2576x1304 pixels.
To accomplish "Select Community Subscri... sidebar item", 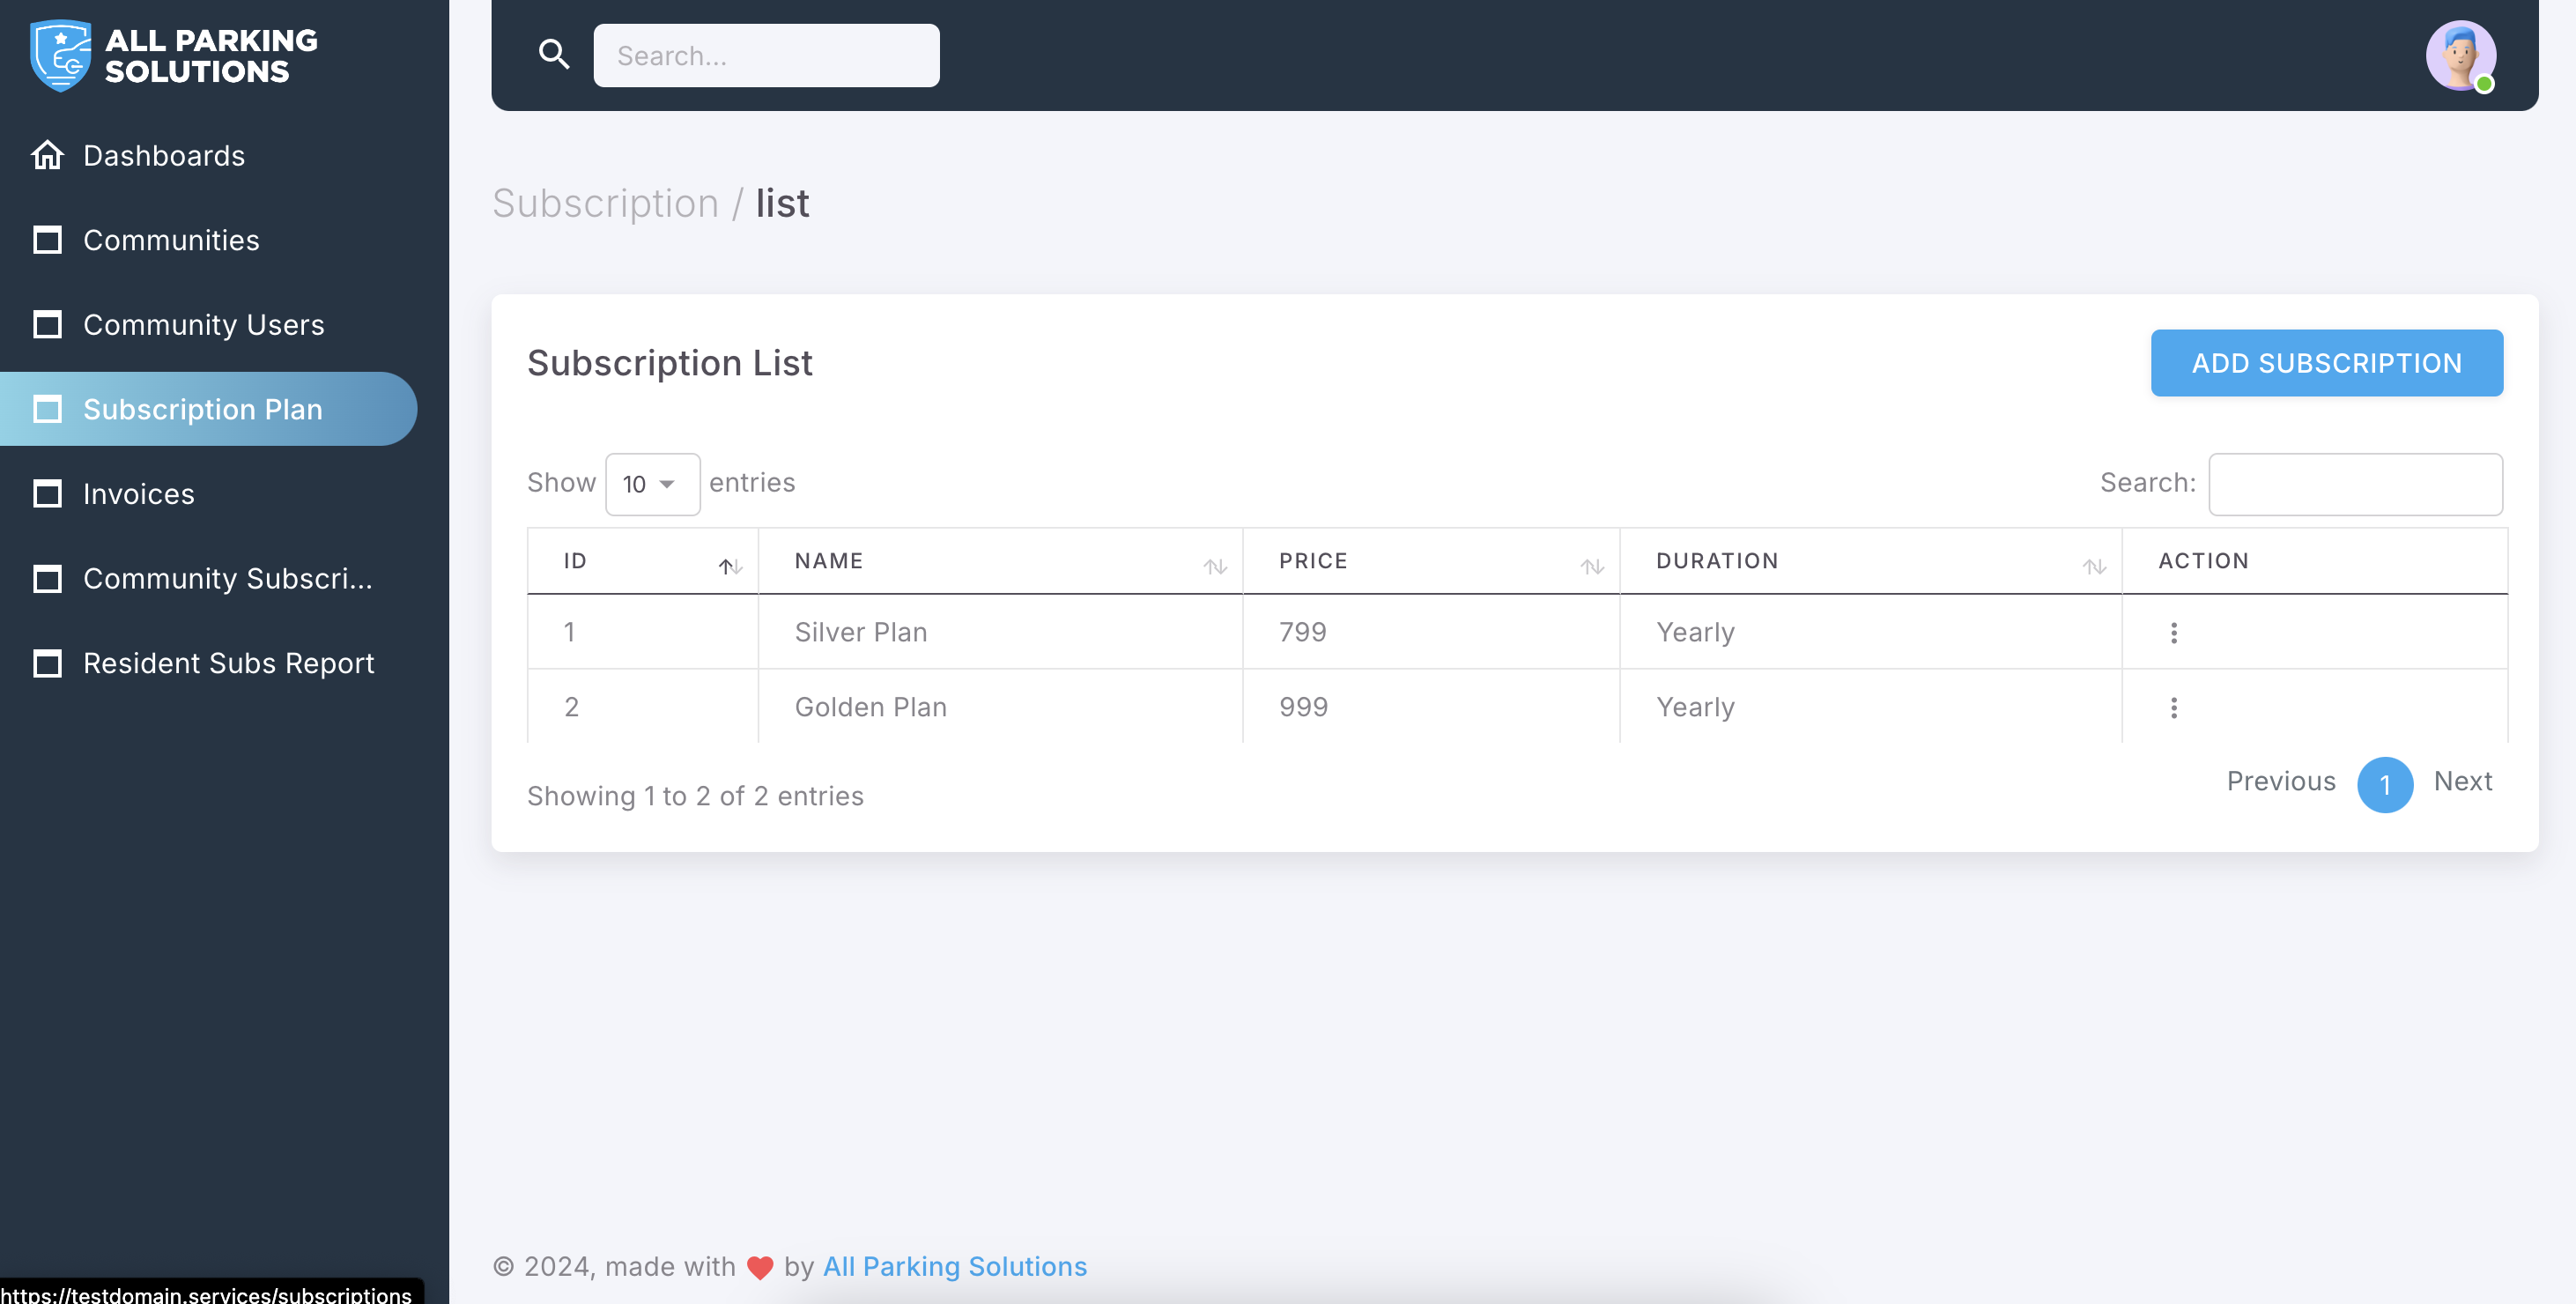I will [227, 578].
